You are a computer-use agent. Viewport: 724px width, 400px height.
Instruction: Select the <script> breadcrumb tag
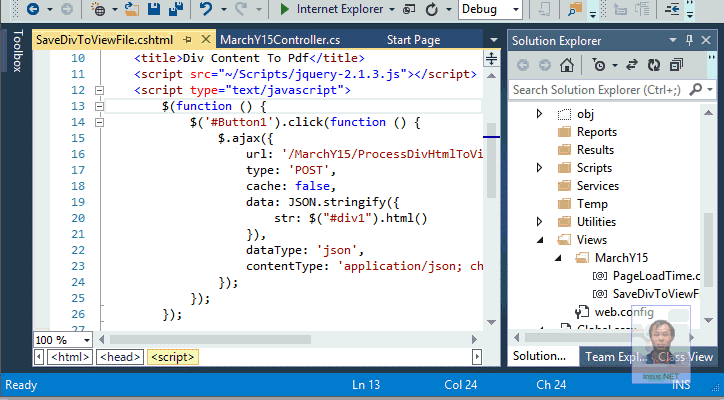(x=173, y=357)
